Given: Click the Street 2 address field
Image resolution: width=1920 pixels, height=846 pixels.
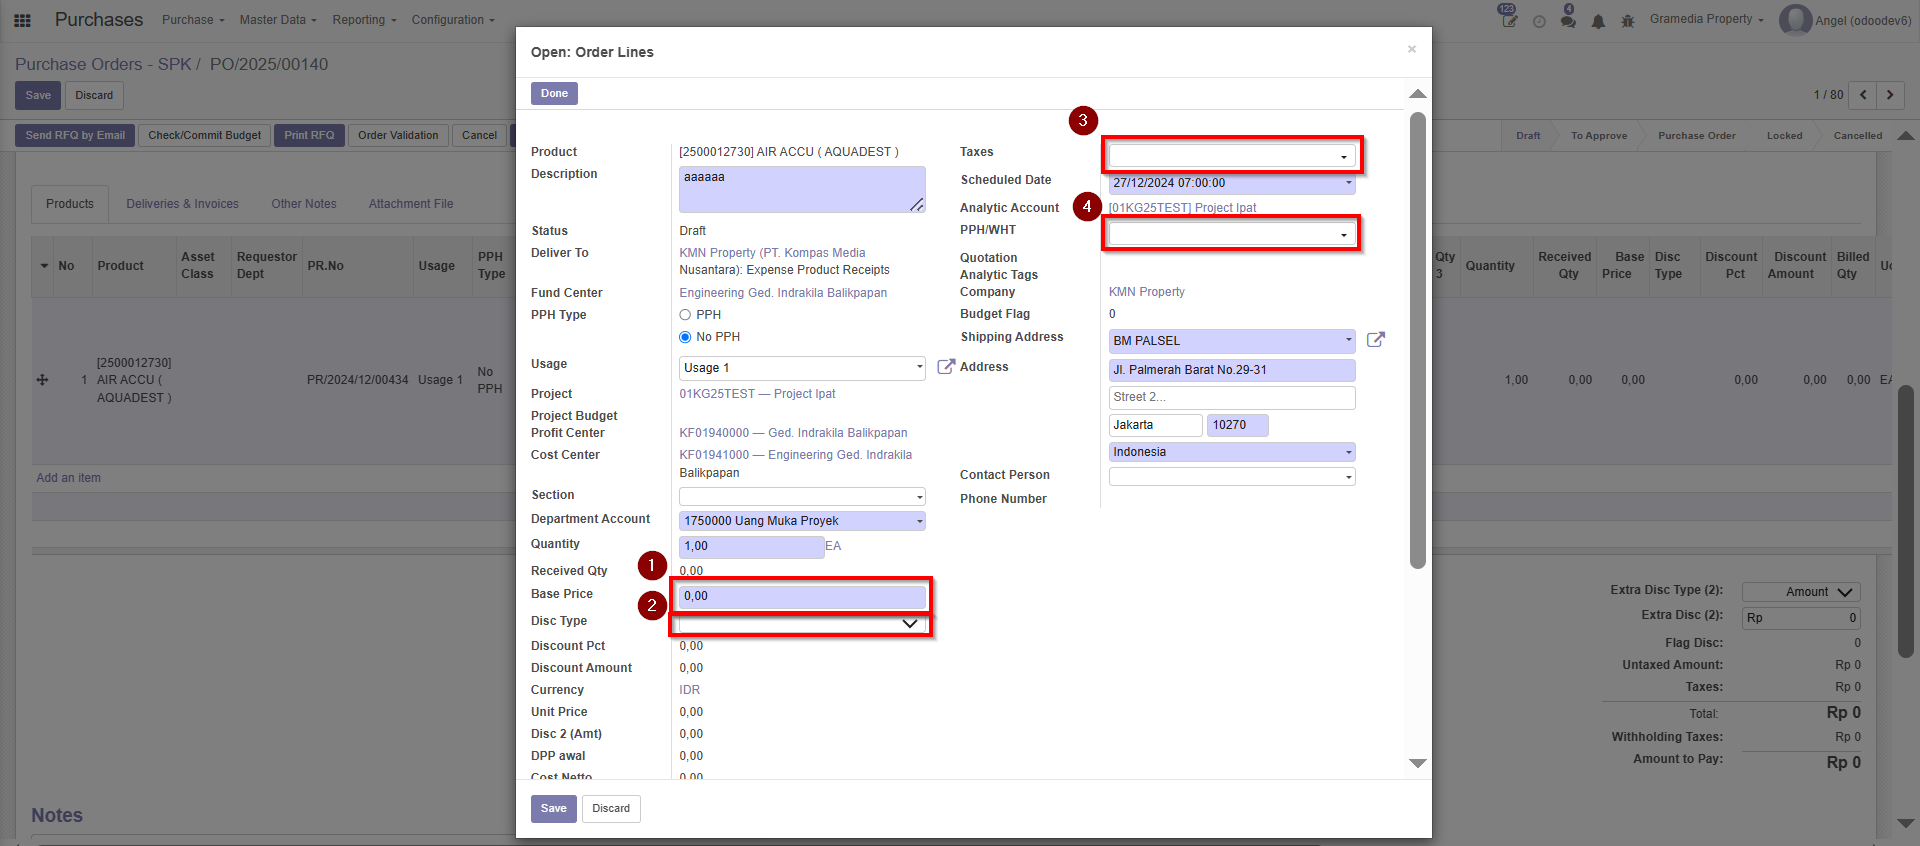Looking at the screenshot, I should click(x=1232, y=397).
